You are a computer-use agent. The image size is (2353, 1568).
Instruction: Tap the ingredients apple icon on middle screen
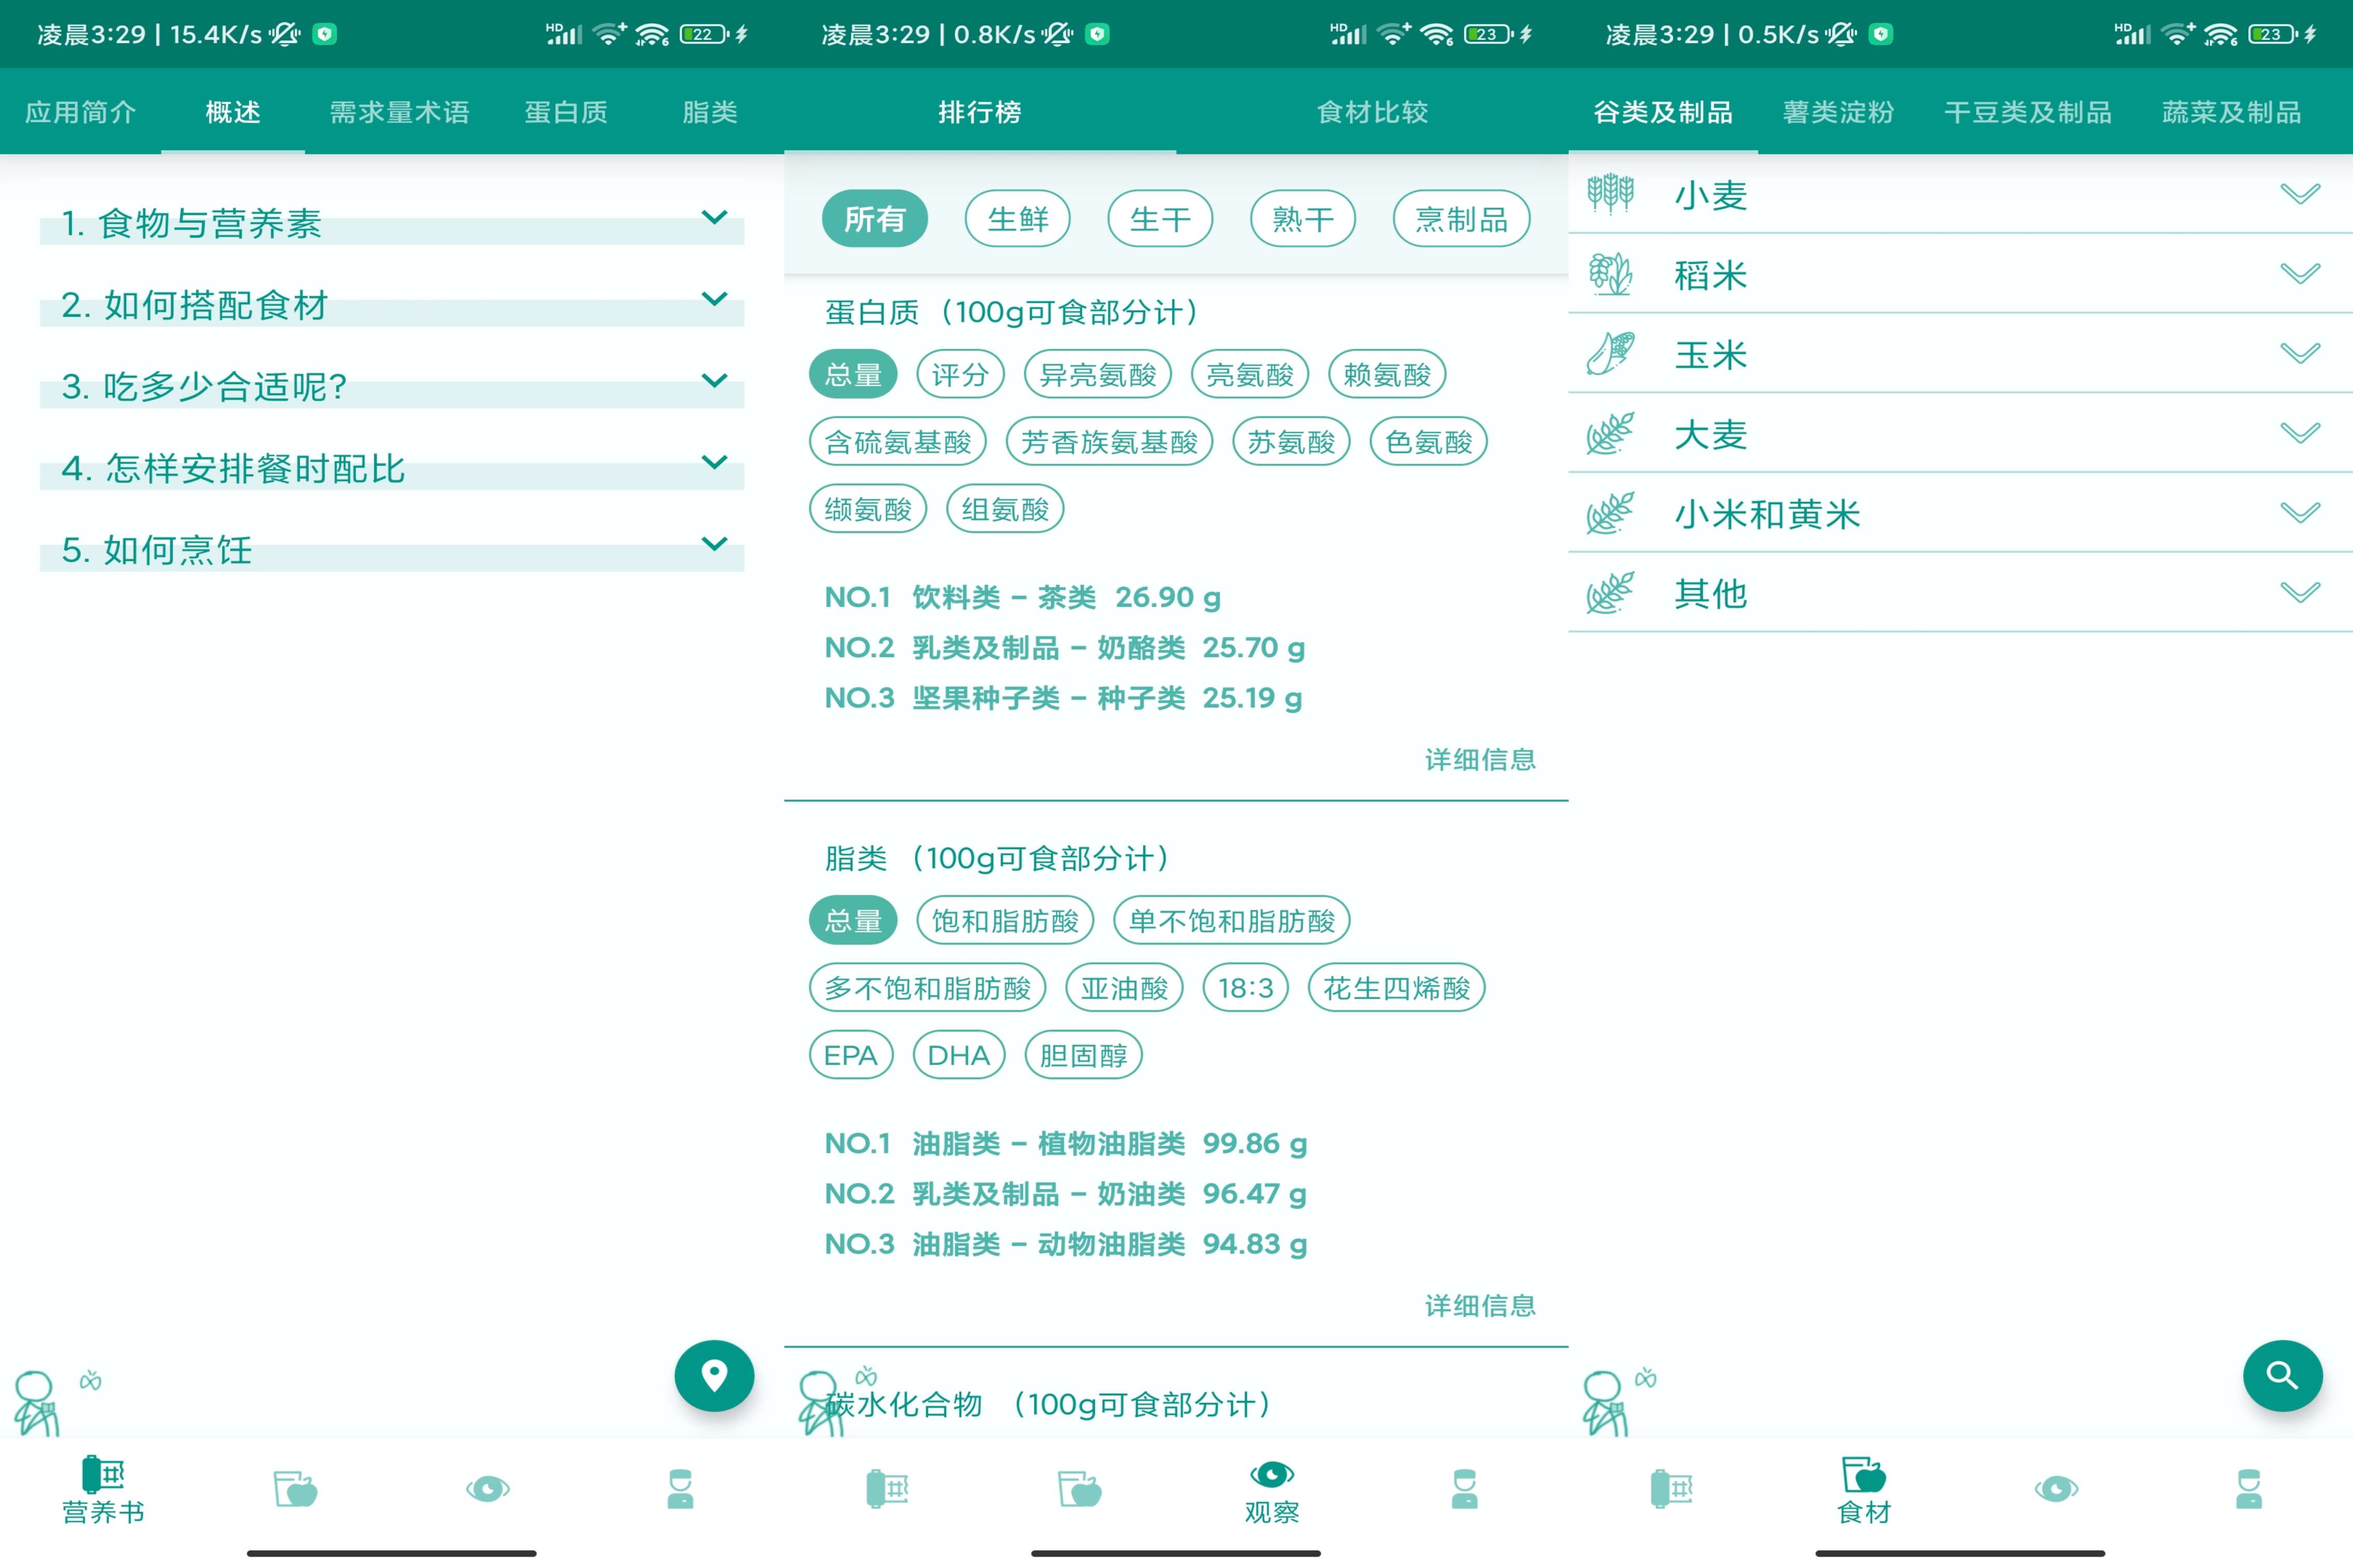[1080, 1489]
